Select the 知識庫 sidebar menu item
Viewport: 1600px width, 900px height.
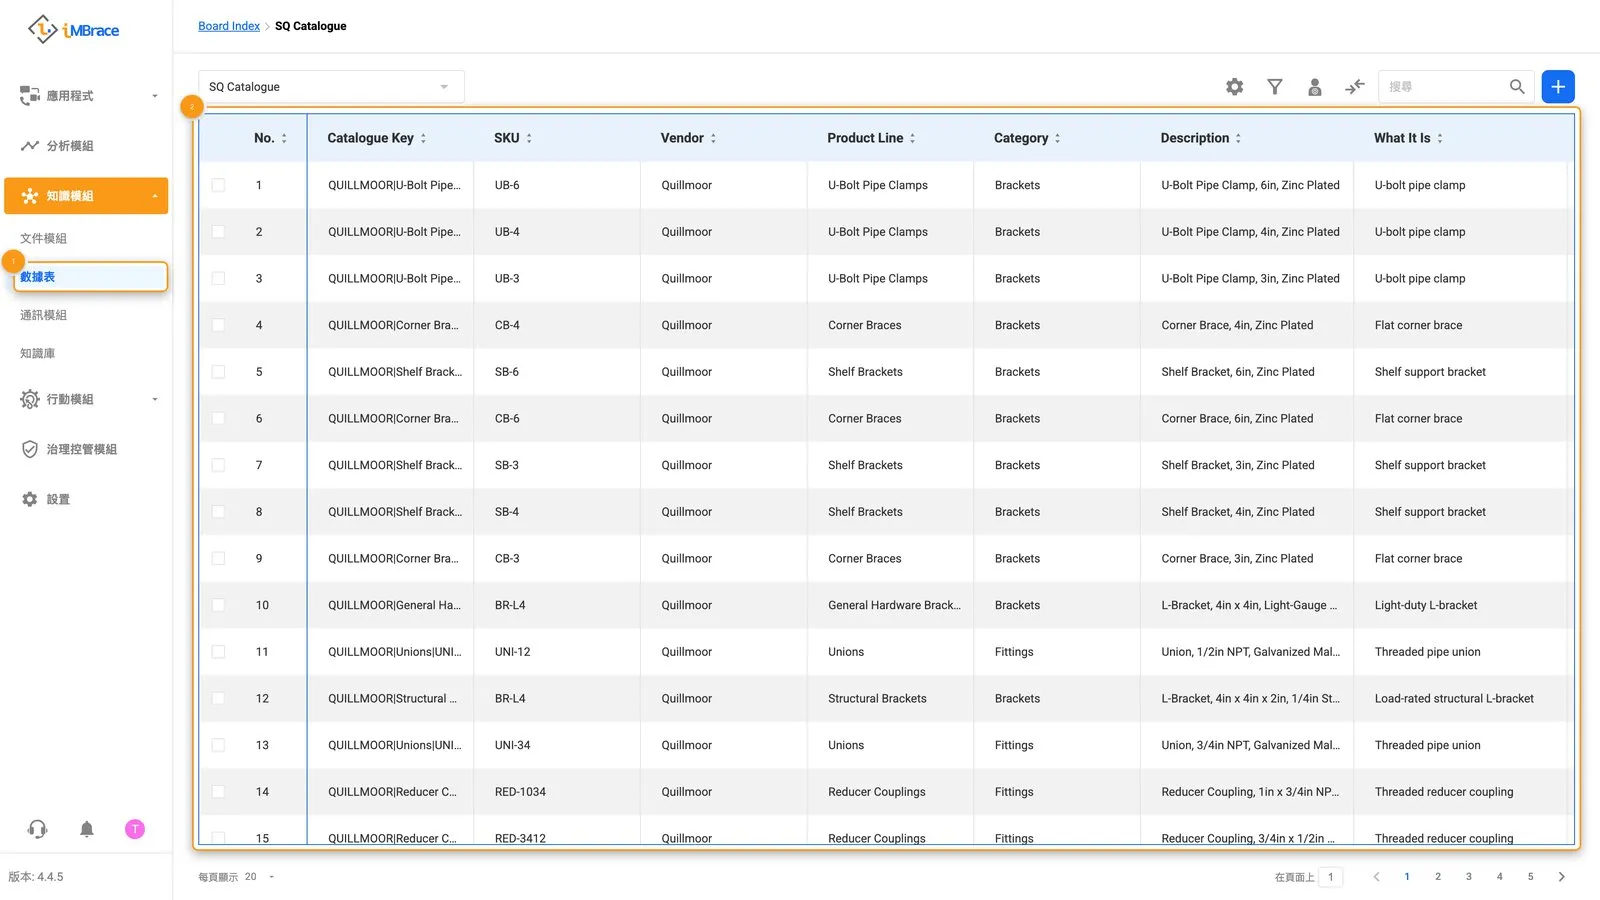(38, 353)
